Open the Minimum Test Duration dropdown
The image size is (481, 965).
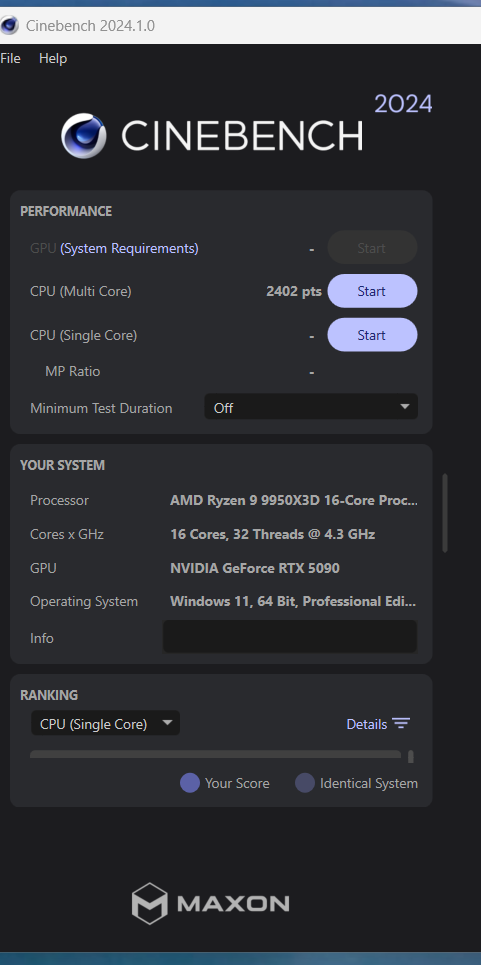coord(311,407)
